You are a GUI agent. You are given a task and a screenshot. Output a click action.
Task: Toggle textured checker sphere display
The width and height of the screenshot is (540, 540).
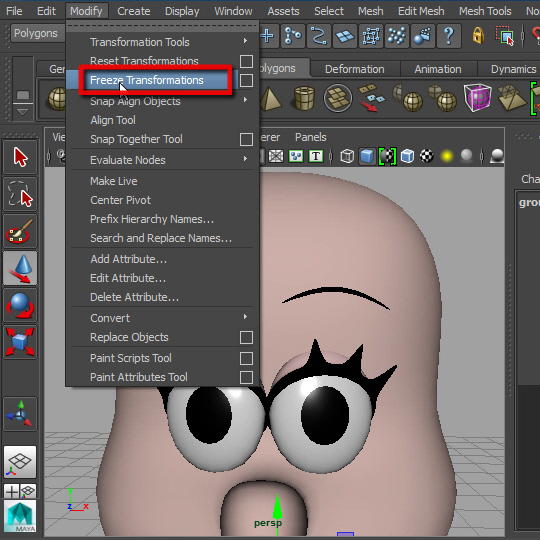pos(427,156)
